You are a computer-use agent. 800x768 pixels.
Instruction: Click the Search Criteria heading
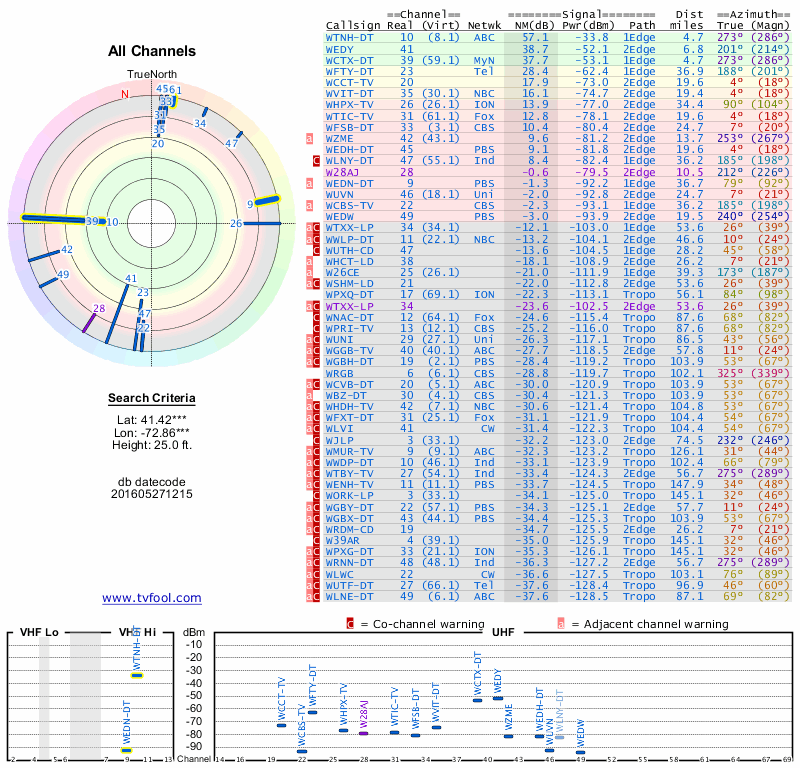pyautogui.click(x=152, y=398)
